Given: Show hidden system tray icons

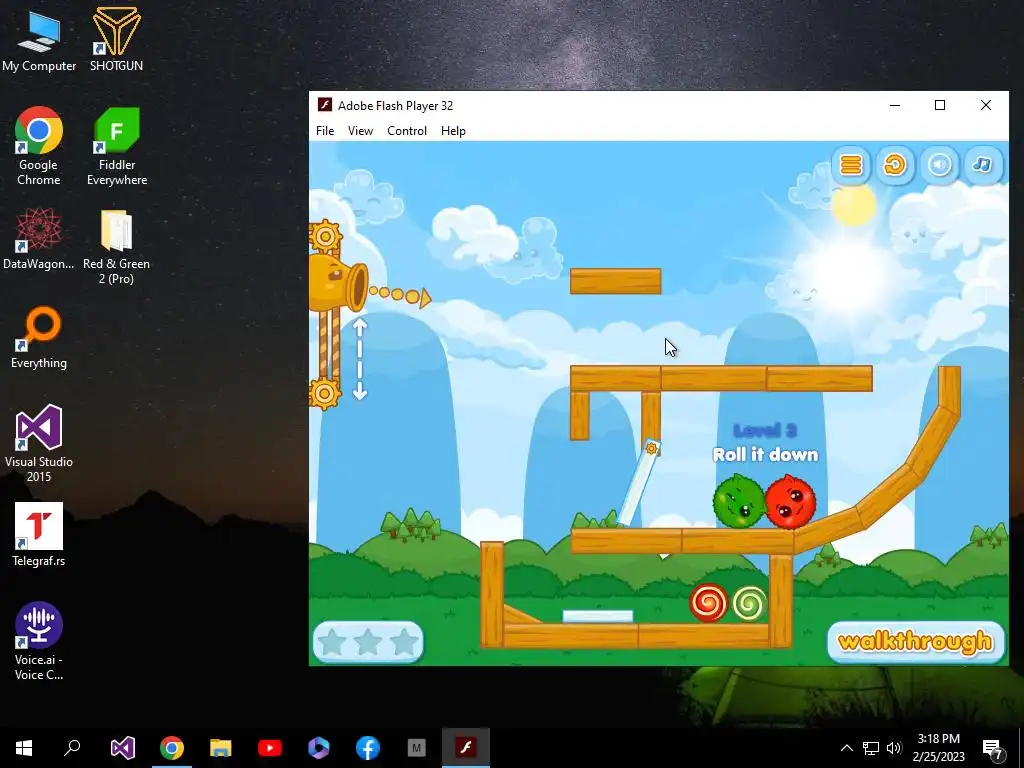Looking at the screenshot, I should click(846, 748).
